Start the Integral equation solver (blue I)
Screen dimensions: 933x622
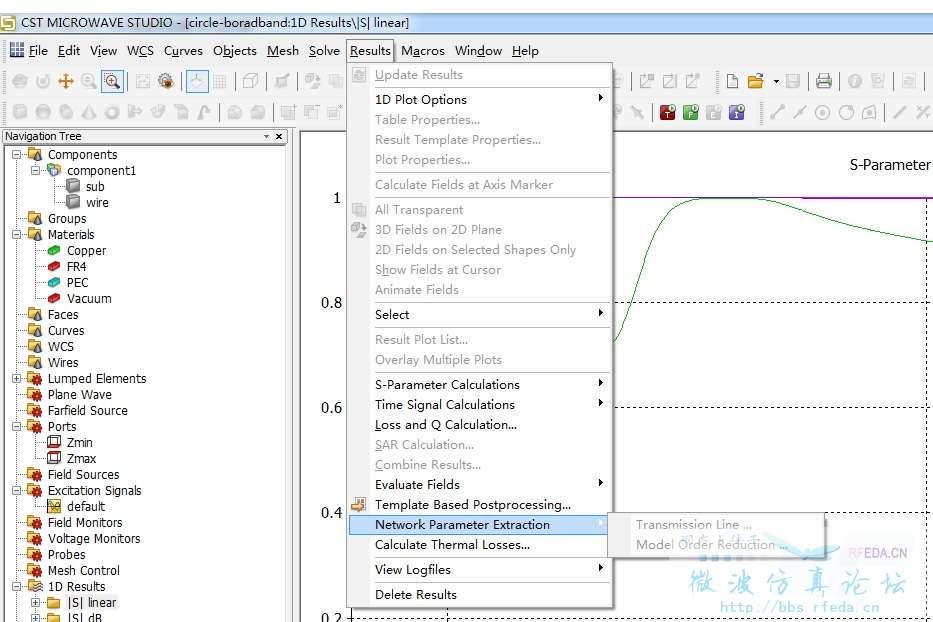pos(737,112)
